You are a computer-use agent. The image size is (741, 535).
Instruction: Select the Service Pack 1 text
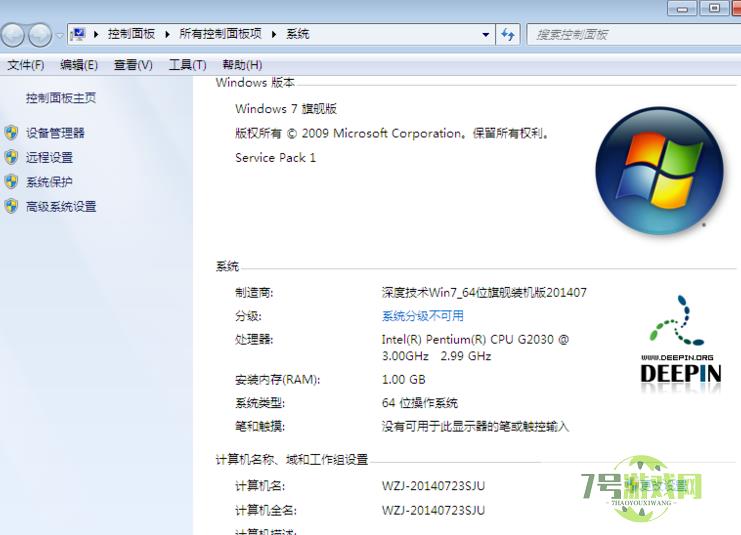(x=276, y=158)
